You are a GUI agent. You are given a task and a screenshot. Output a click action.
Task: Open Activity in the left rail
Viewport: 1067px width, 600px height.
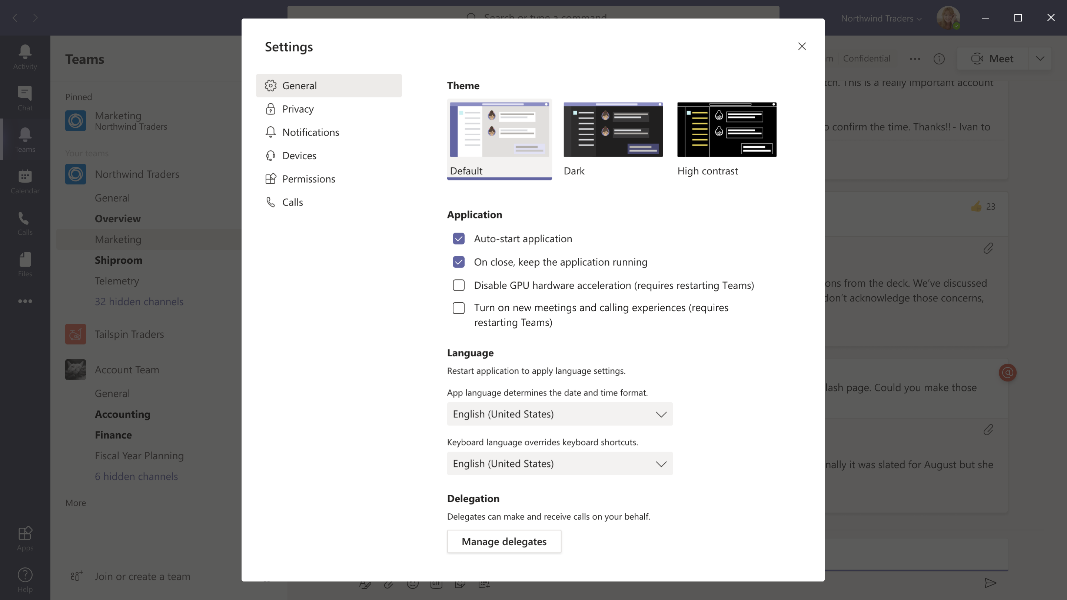tap(25, 55)
